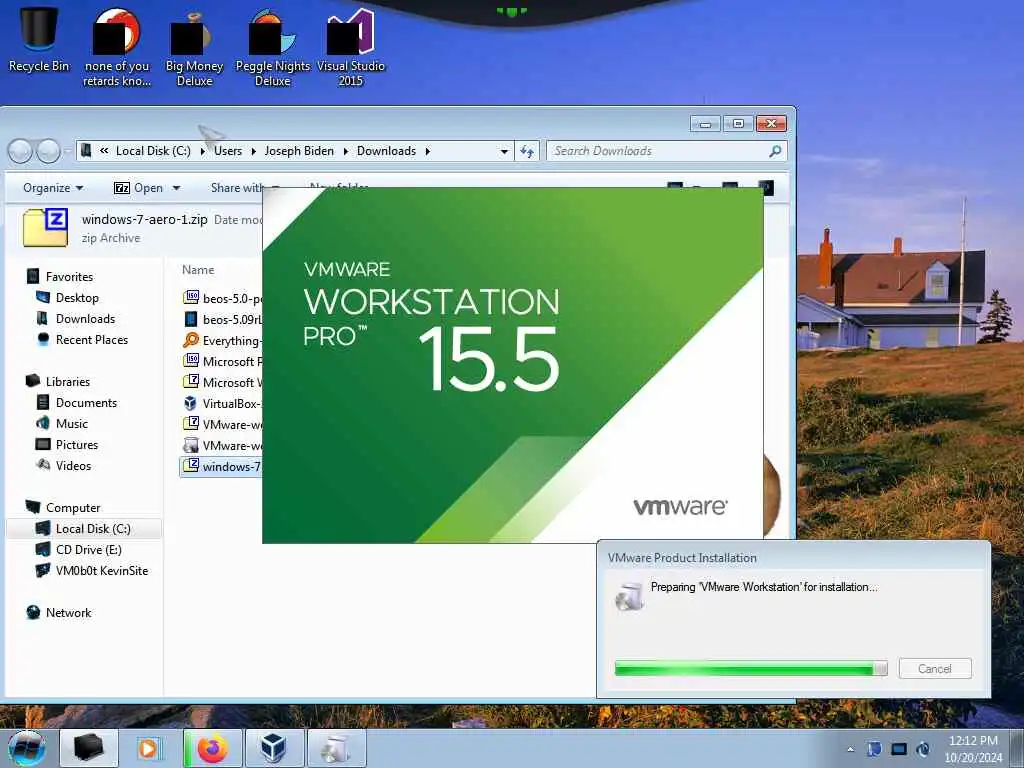The image size is (1024, 768).
Task: Click the Explorer Back navigation button
Action: (x=20, y=151)
